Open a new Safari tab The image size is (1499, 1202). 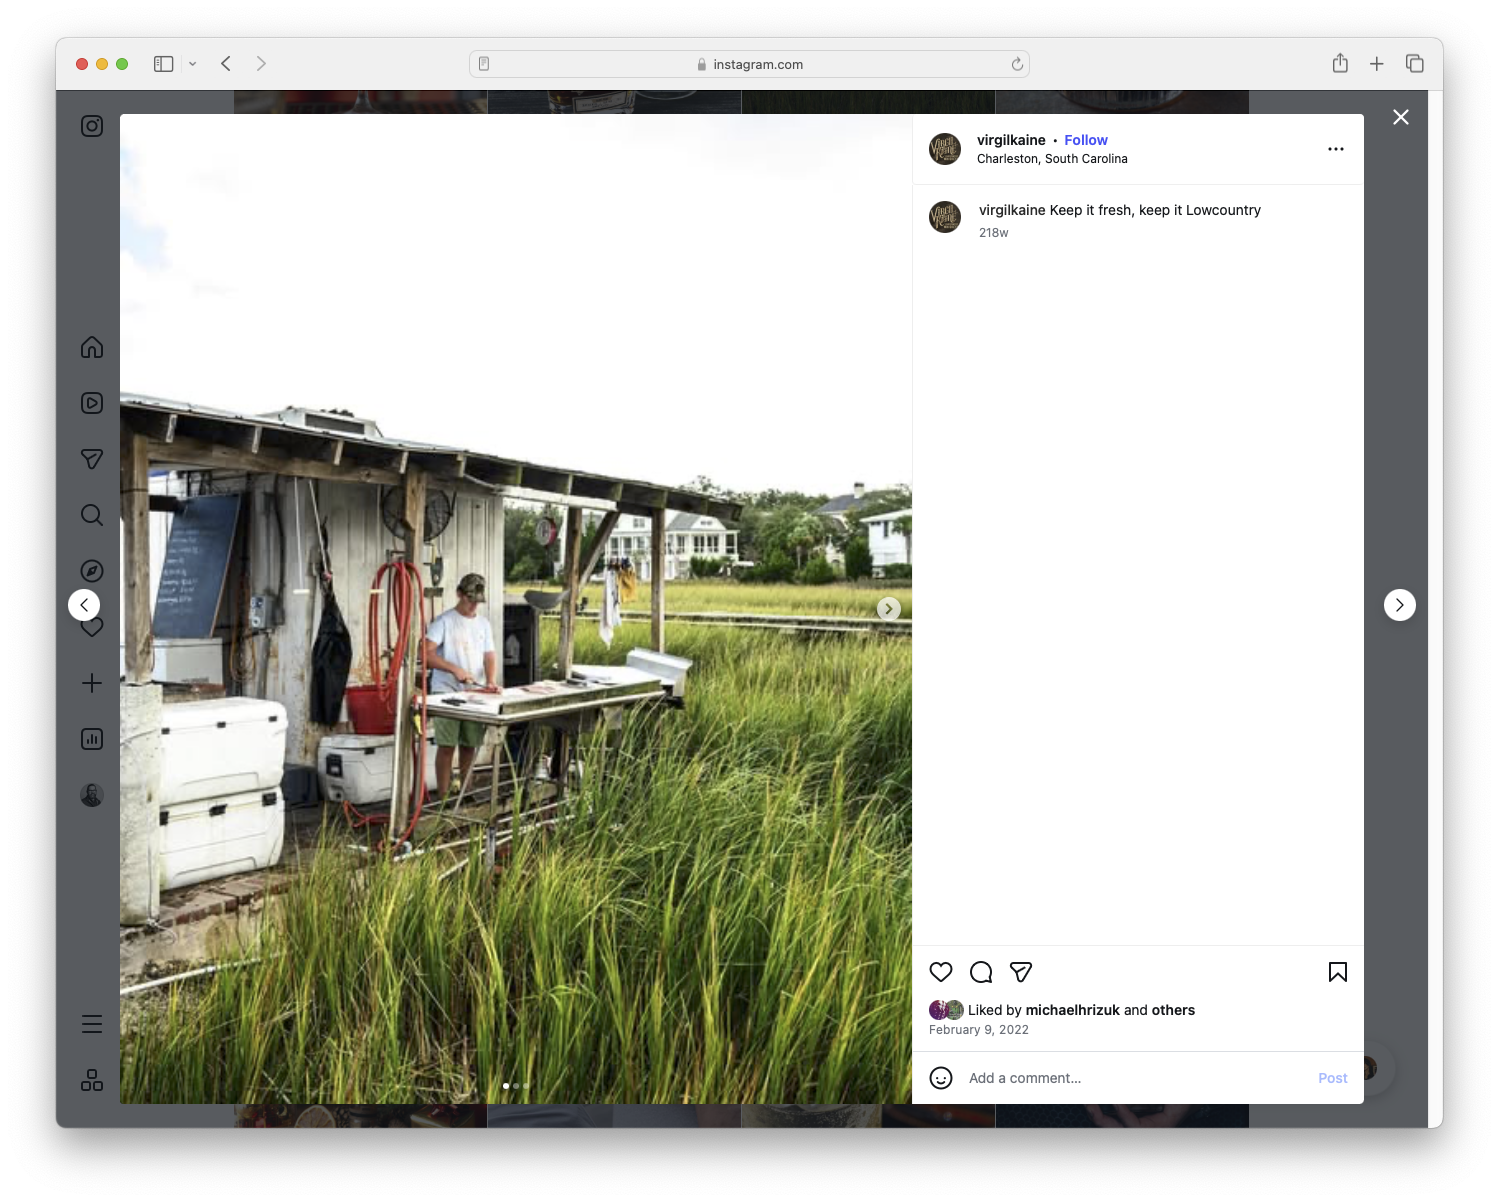coord(1377,64)
